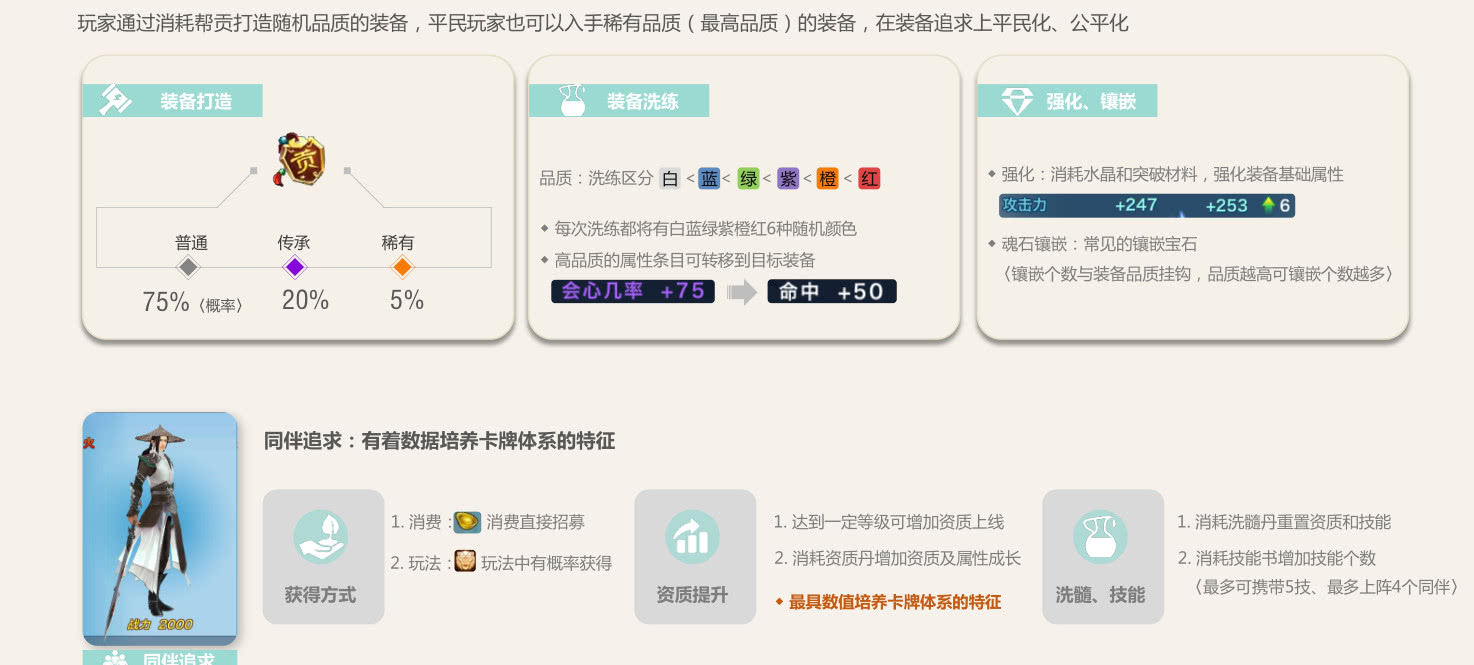
Task: Select the hammer icon on 装备打造 header
Action: click(113, 99)
